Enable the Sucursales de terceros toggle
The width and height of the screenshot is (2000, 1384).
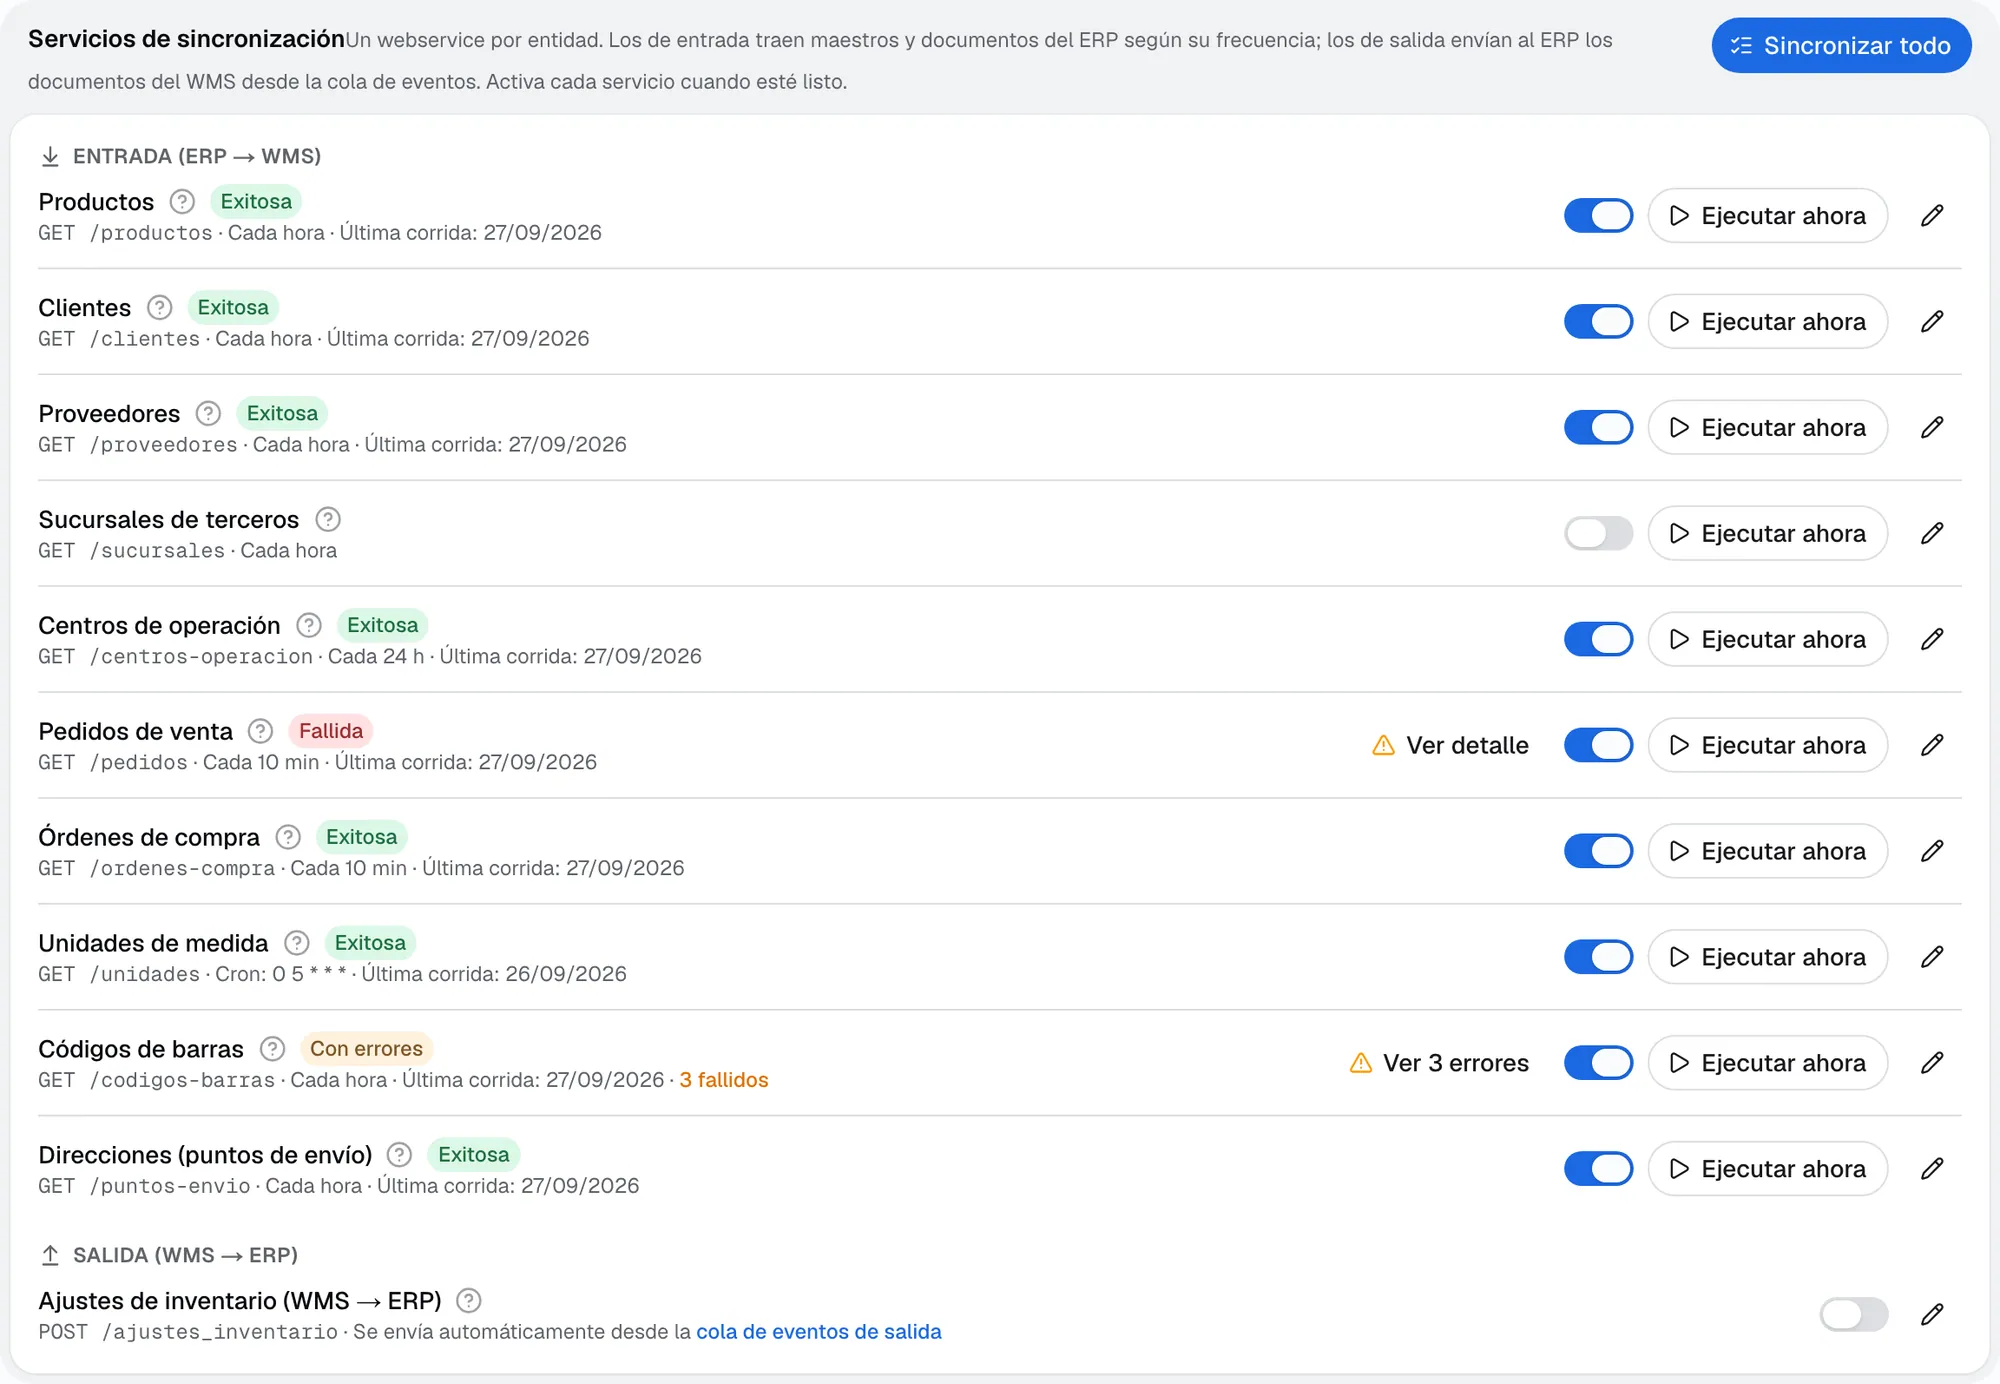coord(1598,534)
